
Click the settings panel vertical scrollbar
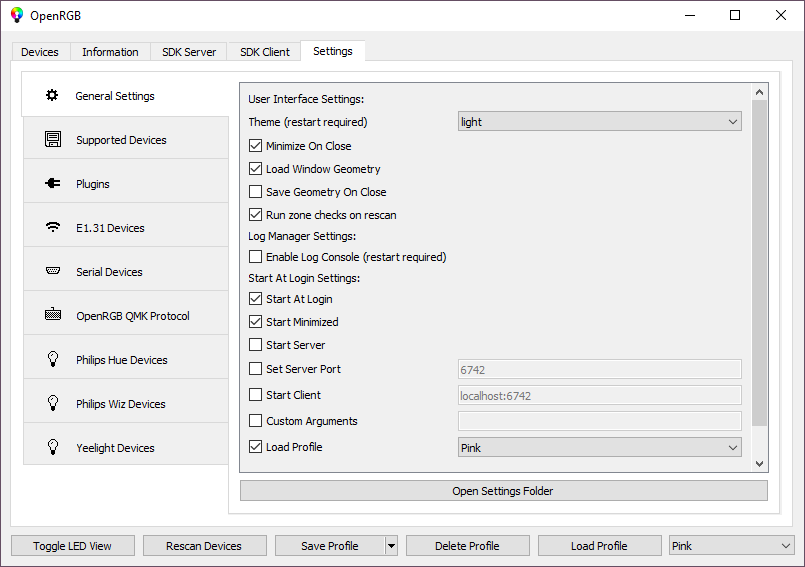coord(759,260)
